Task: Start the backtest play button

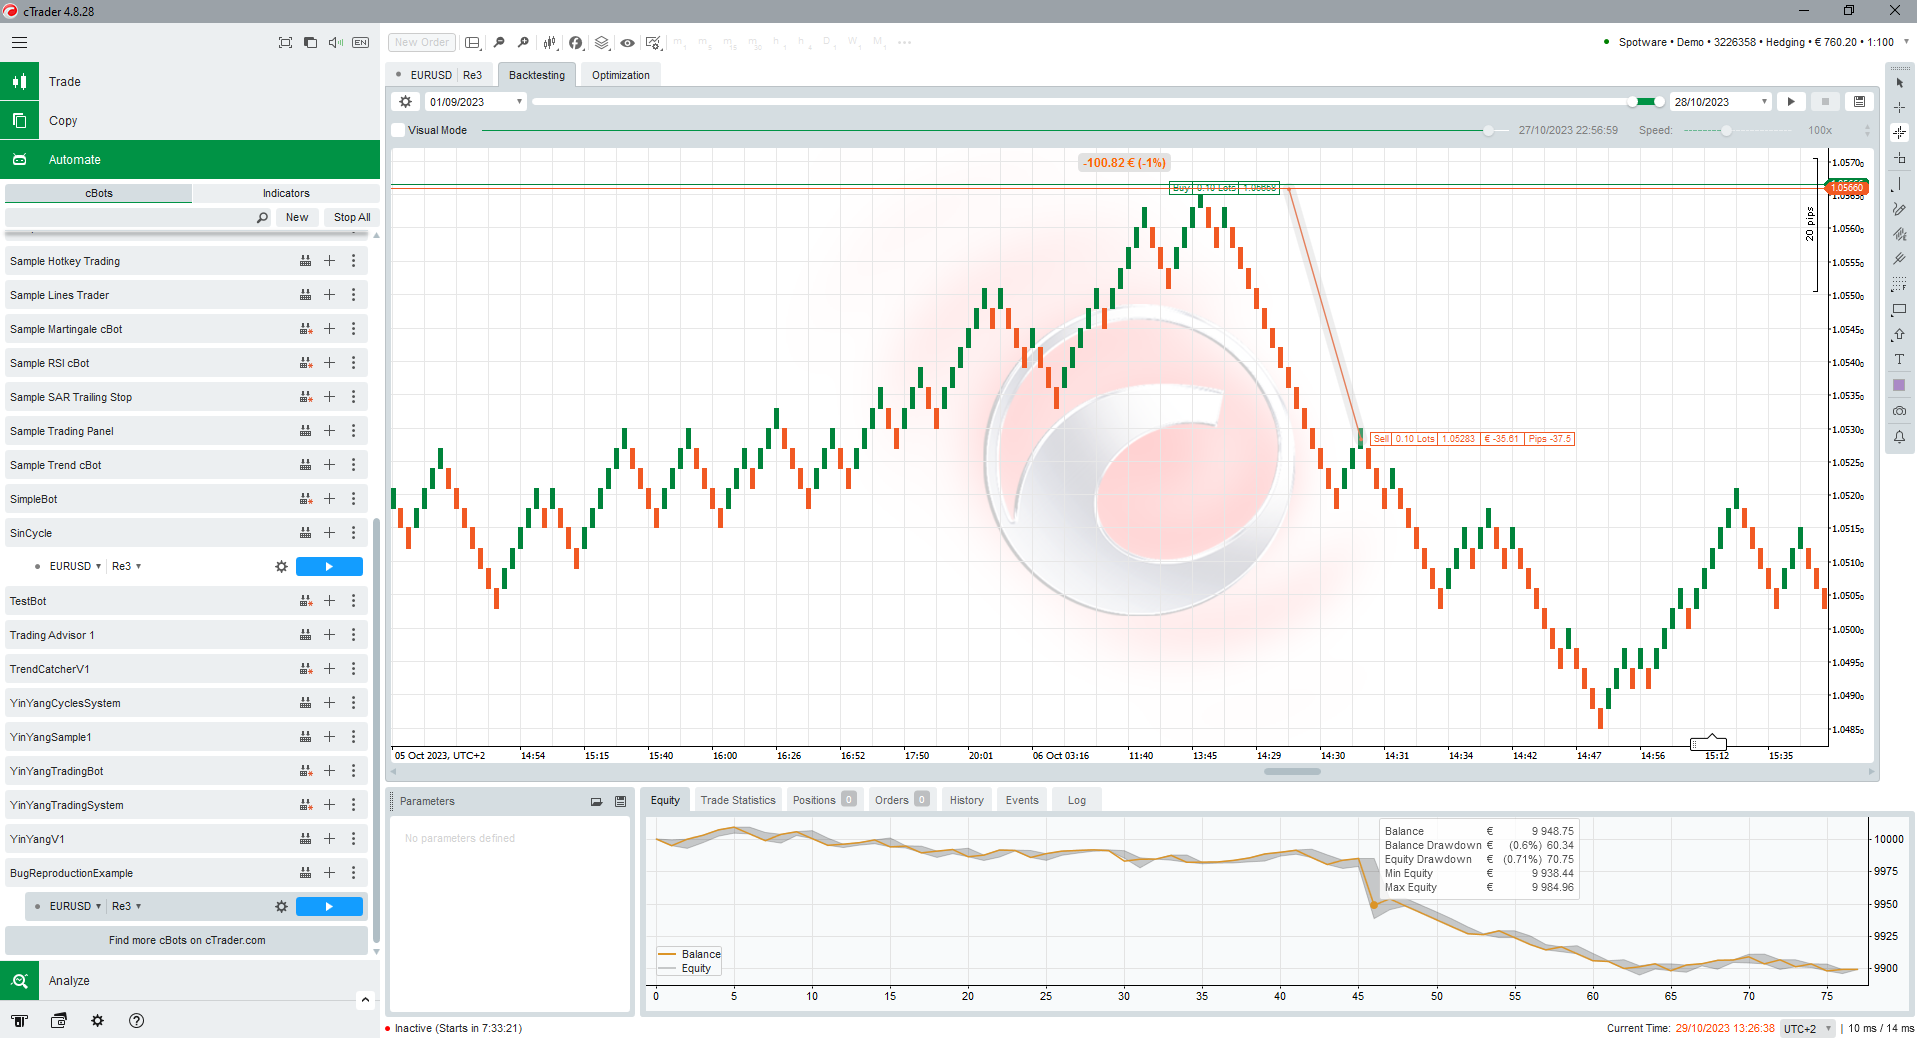Action: pos(1791,102)
